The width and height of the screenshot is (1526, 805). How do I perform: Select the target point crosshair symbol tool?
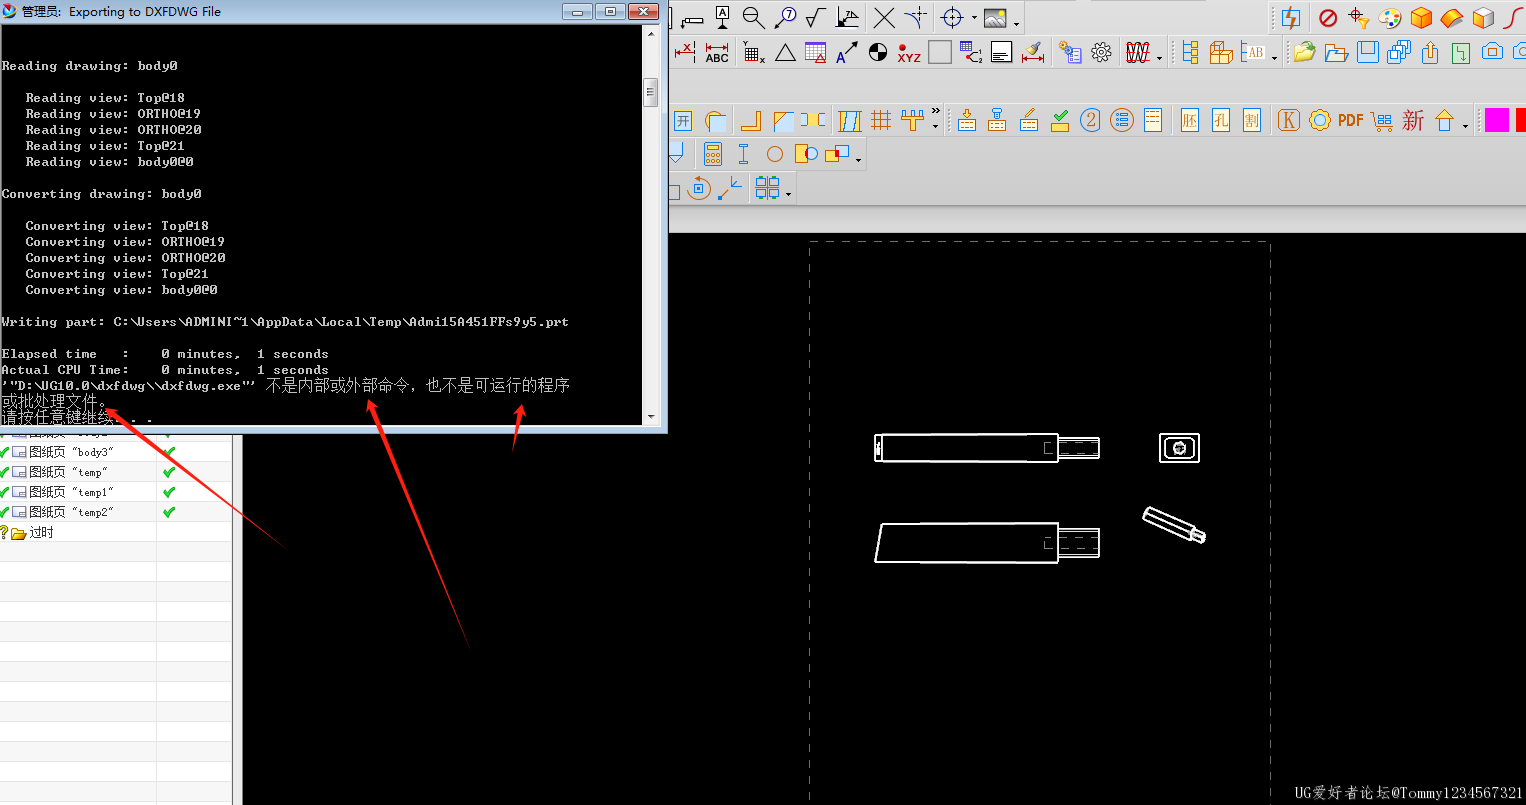click(953, 18)
